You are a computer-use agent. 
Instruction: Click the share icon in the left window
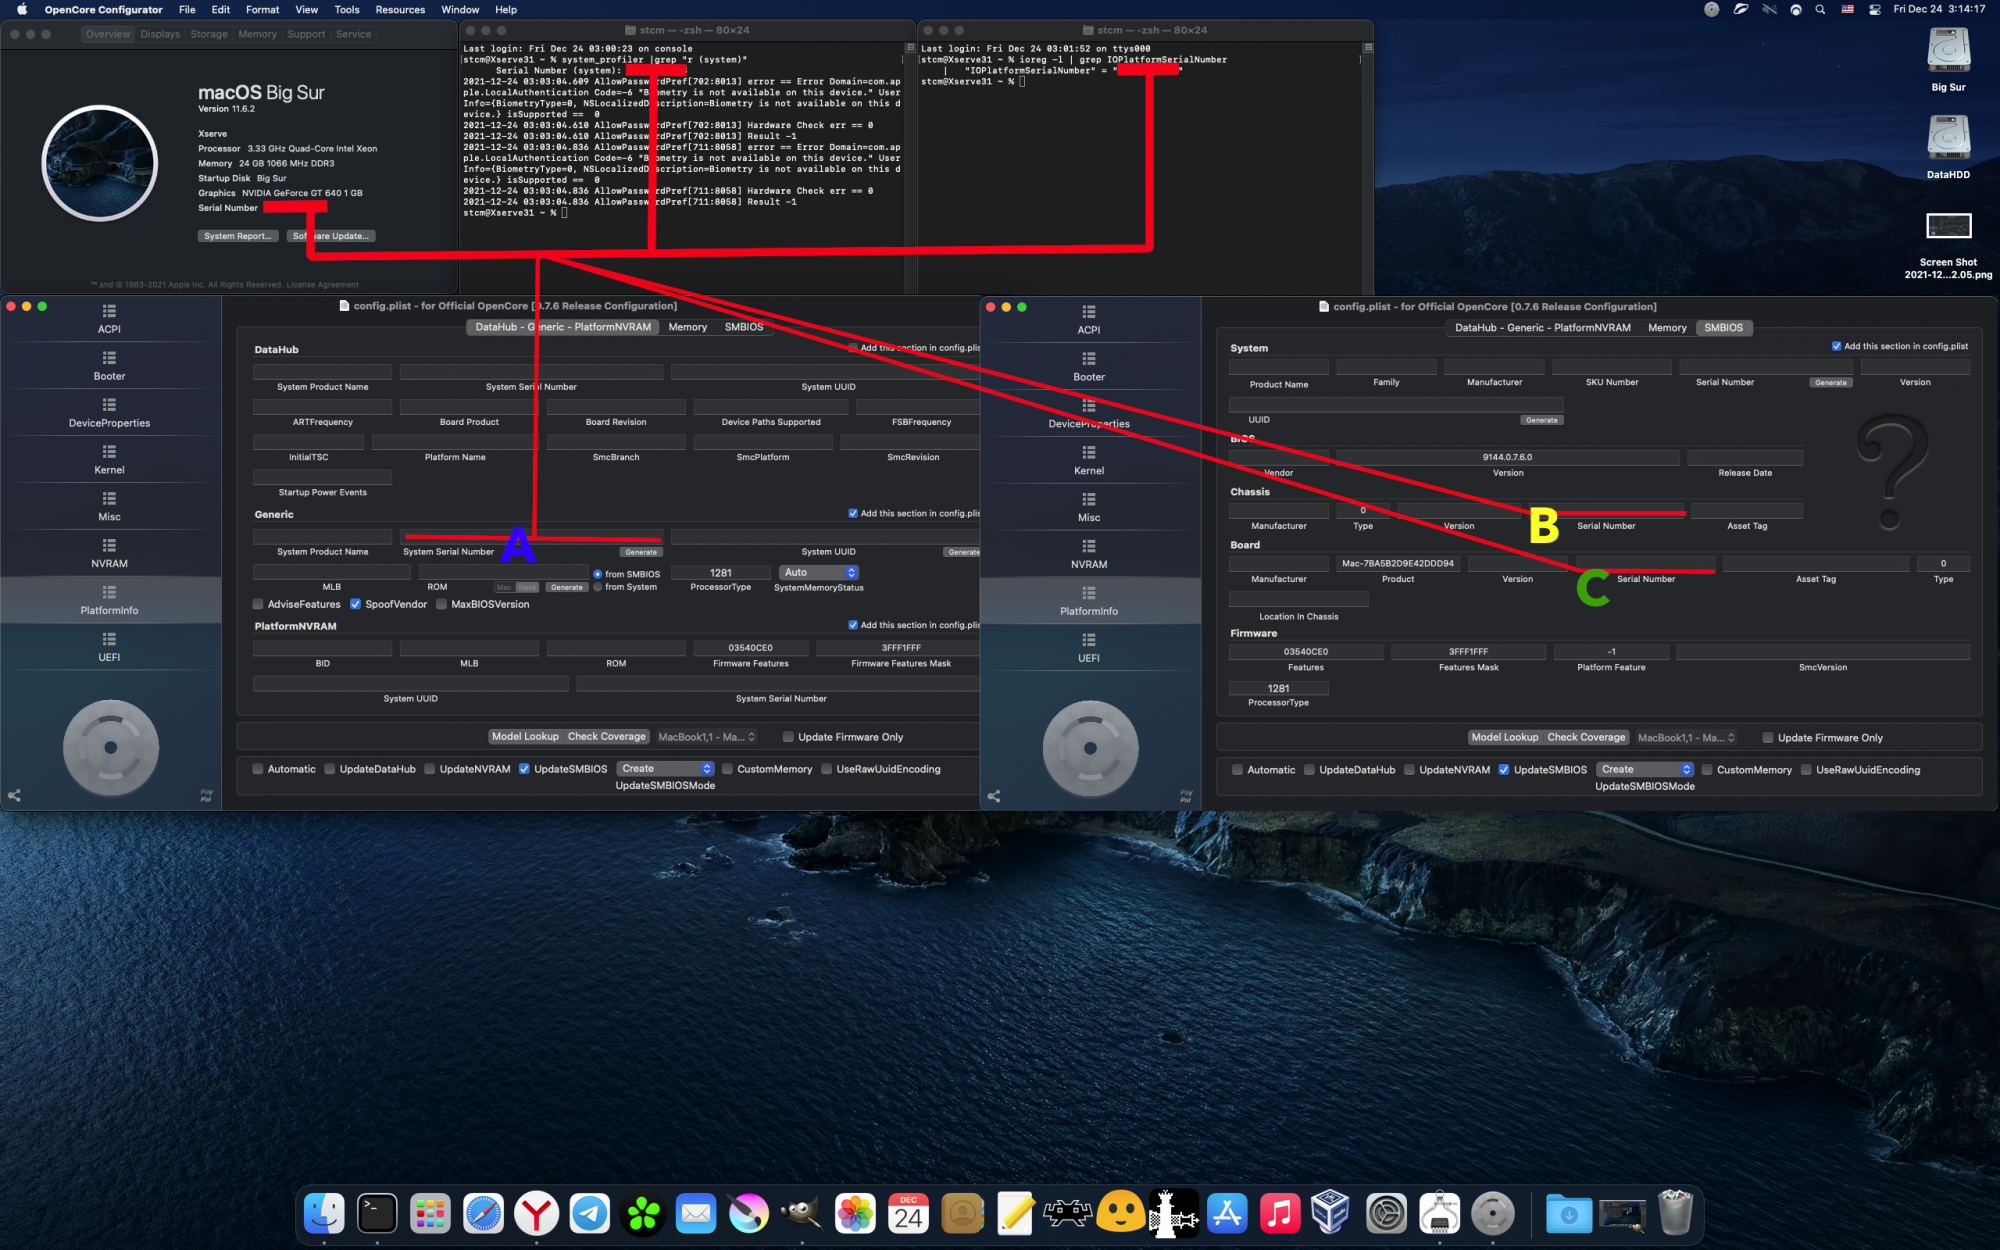[14, 796]
